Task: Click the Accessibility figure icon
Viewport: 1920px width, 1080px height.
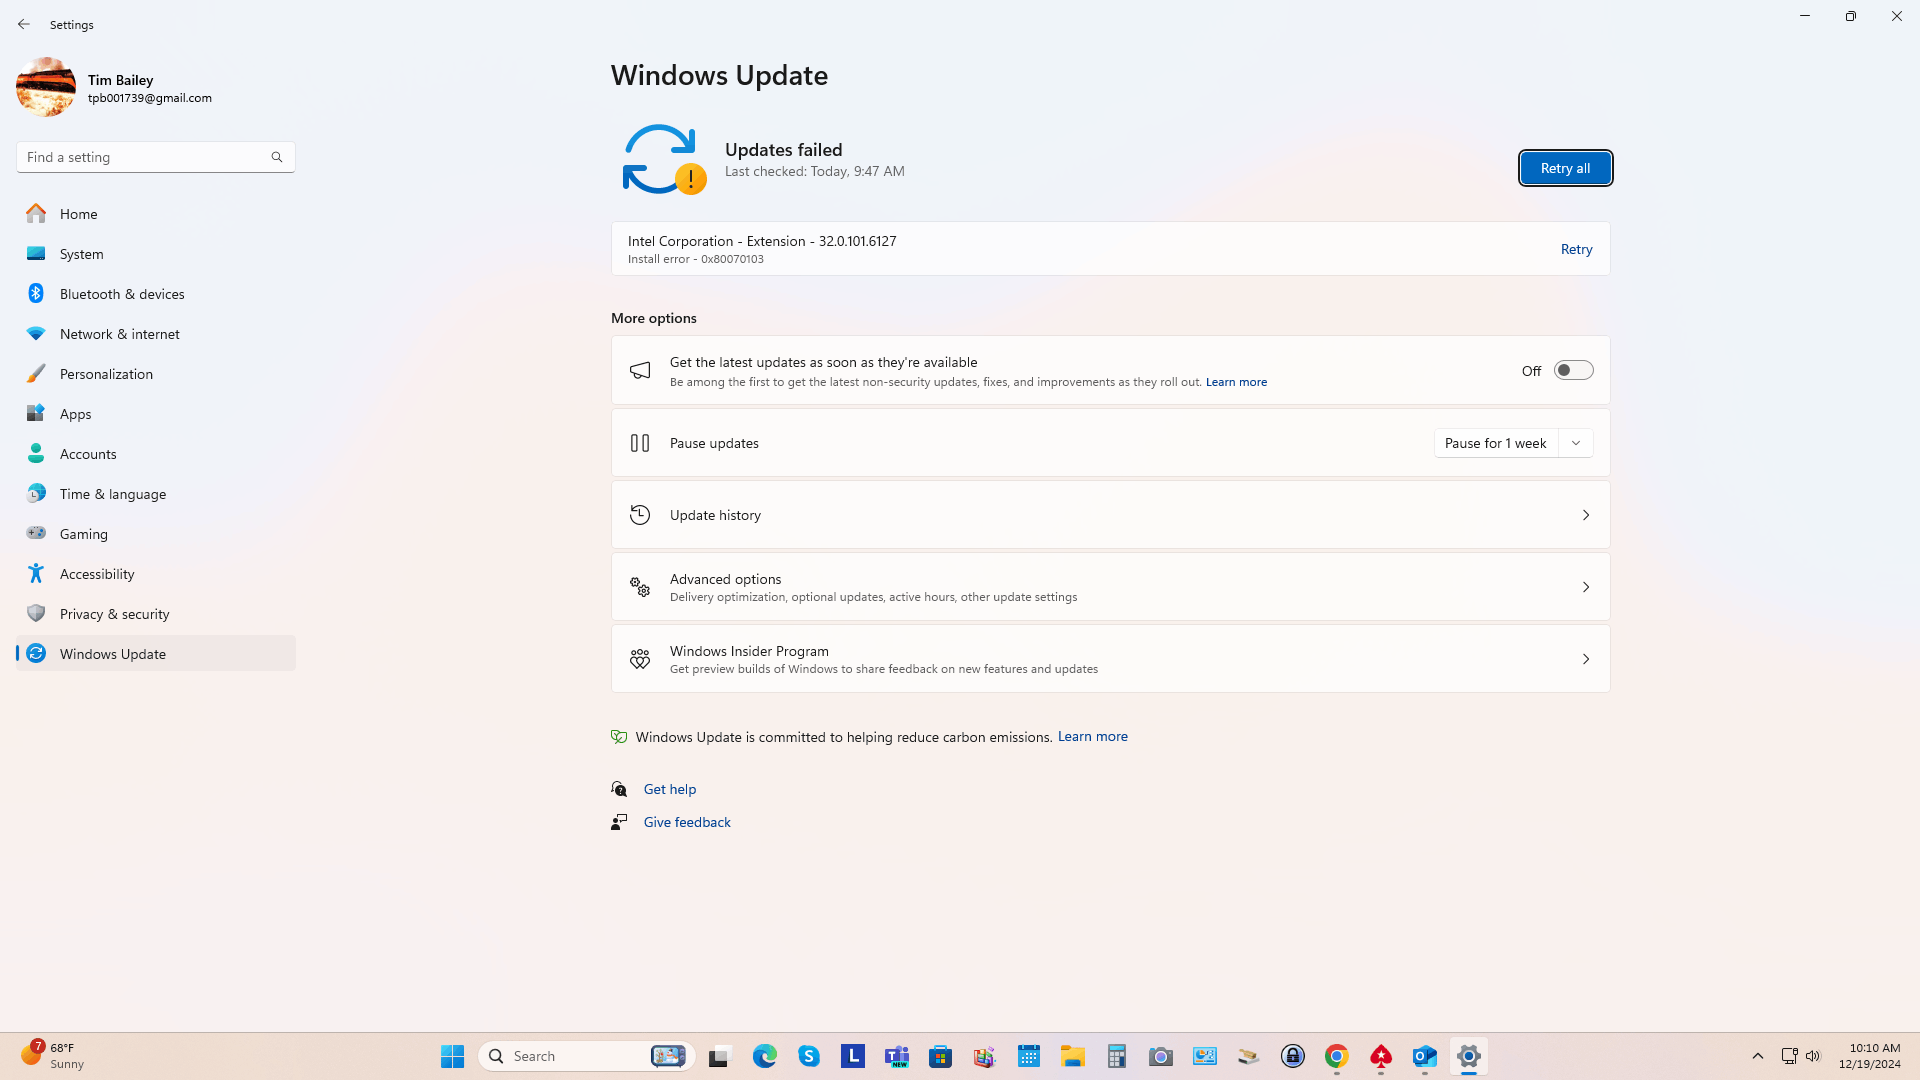Action: tap(36, 573)
